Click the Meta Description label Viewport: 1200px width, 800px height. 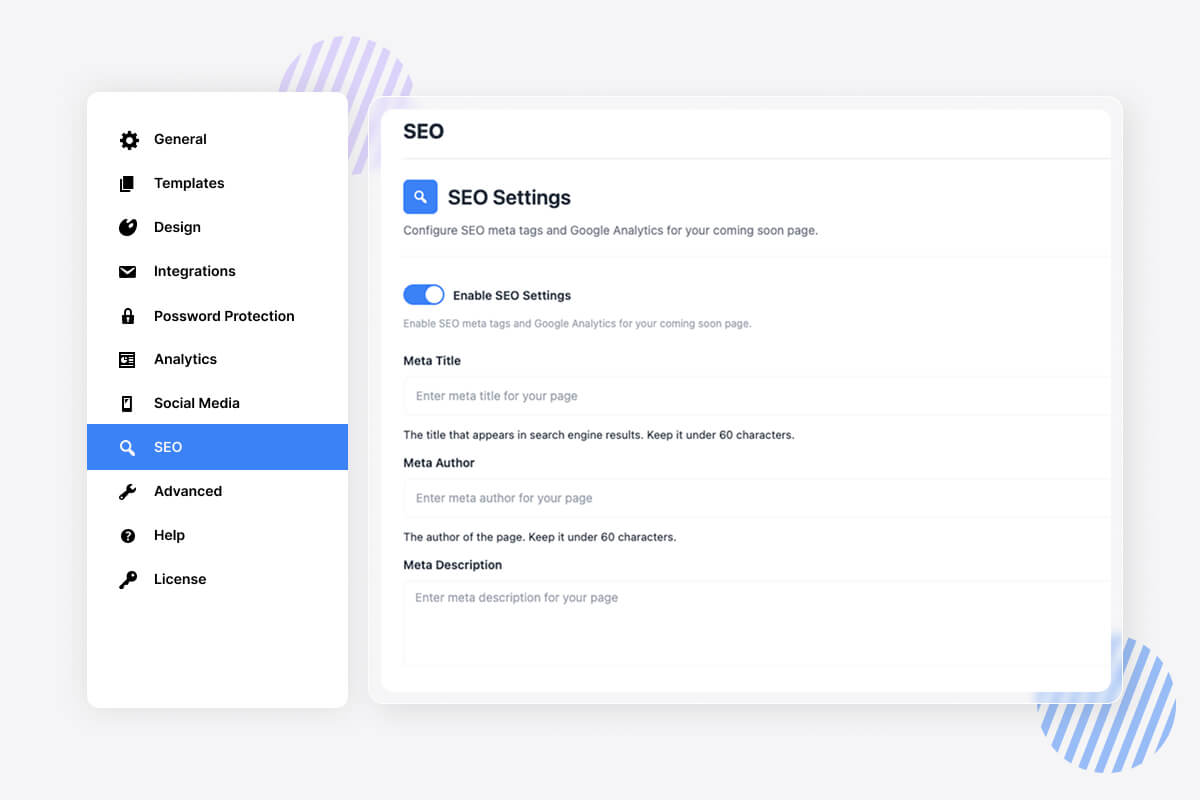point(453,565)
